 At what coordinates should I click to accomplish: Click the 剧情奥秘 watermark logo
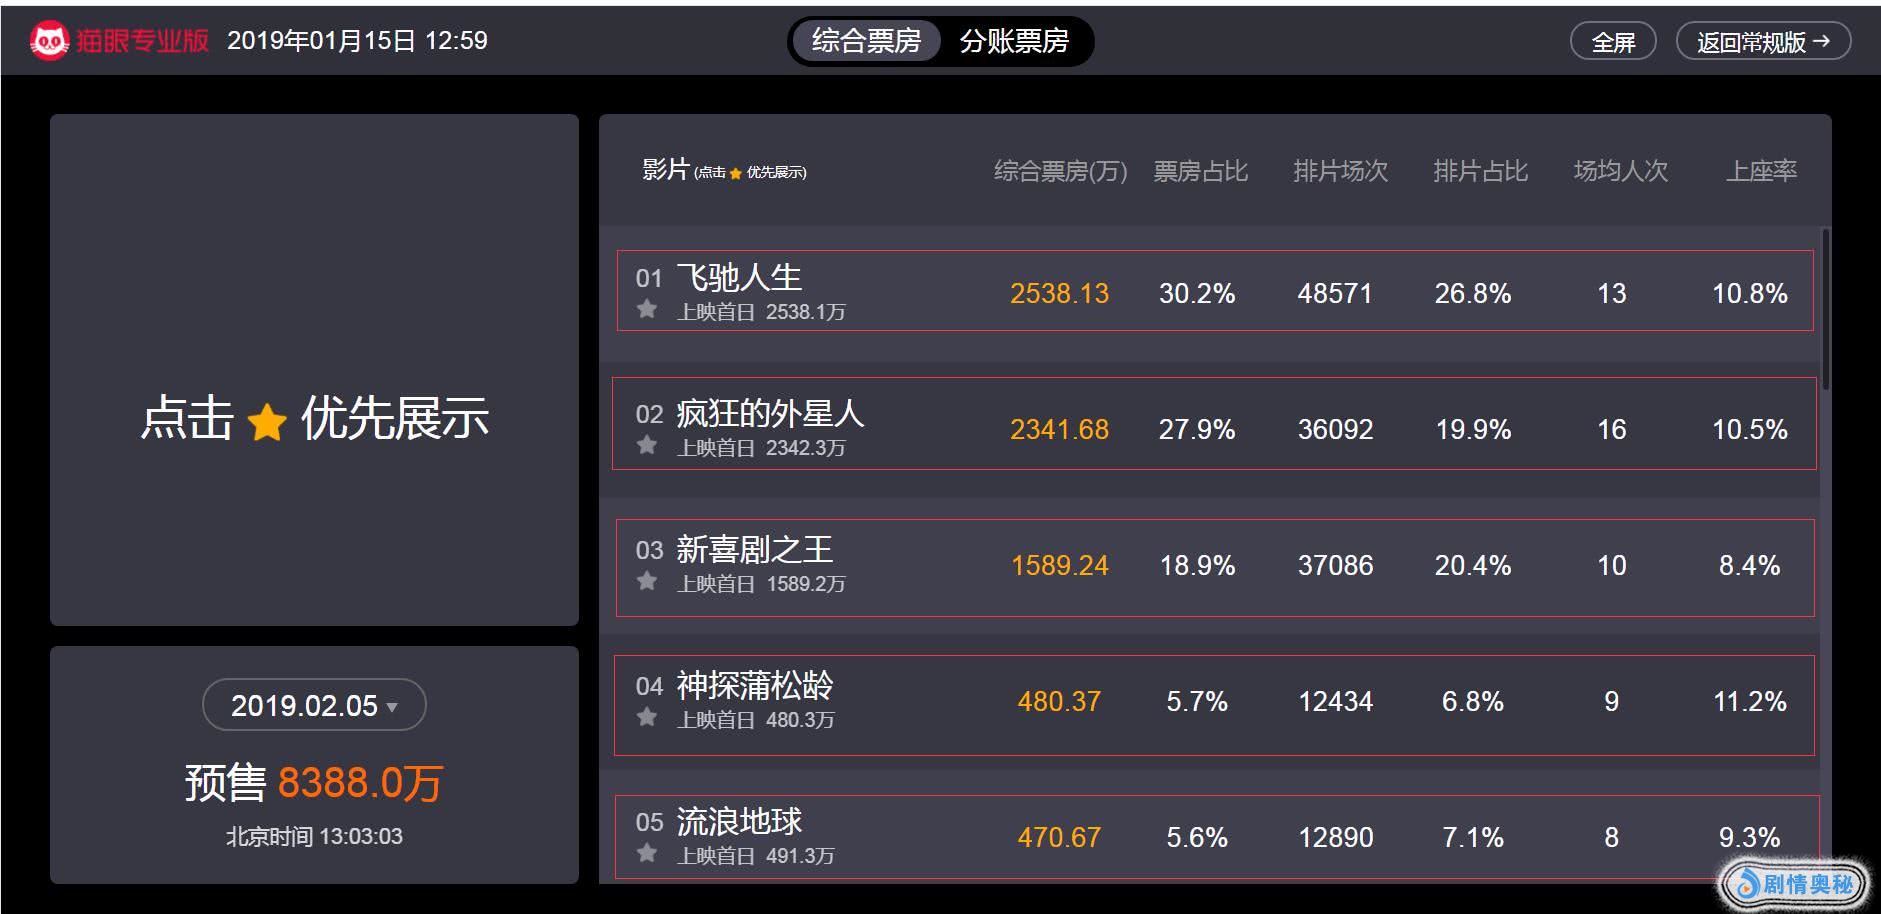(x=1794, y=883)
